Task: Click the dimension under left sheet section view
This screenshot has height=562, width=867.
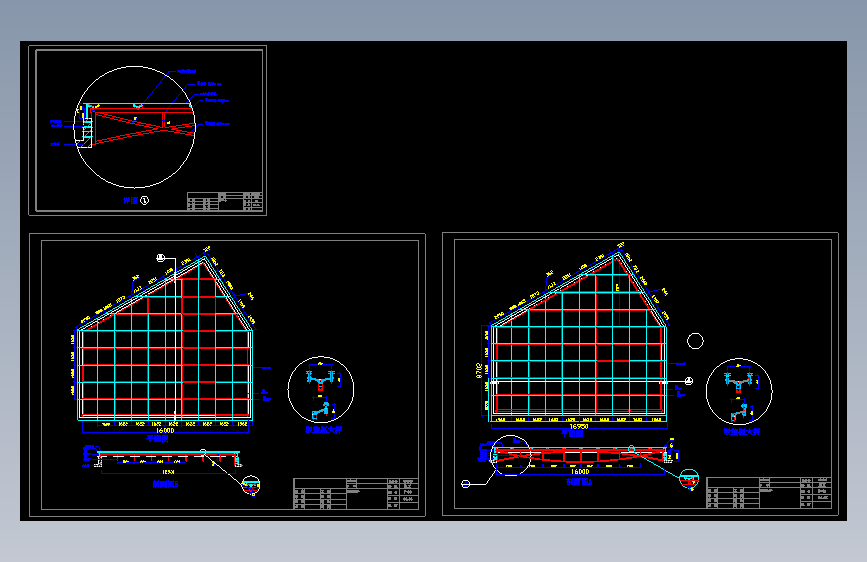Action: 169,472
